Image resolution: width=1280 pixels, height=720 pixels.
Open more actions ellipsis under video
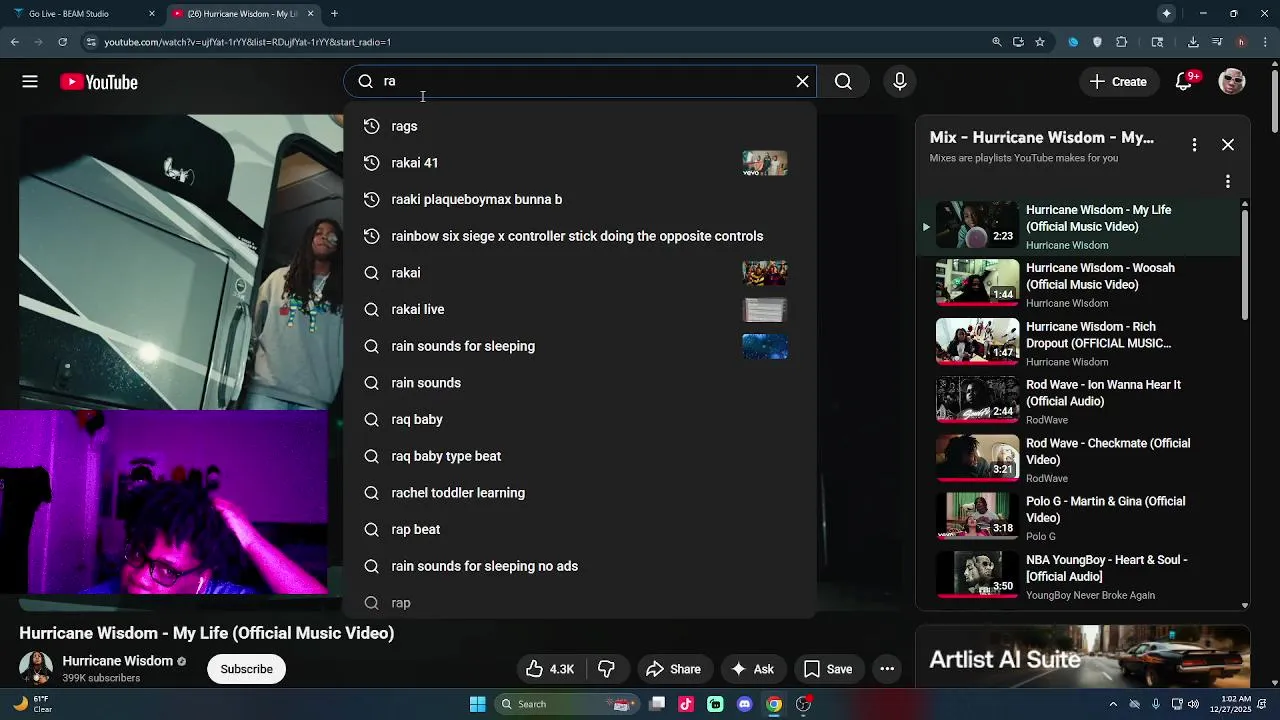[x=887, y=669]
